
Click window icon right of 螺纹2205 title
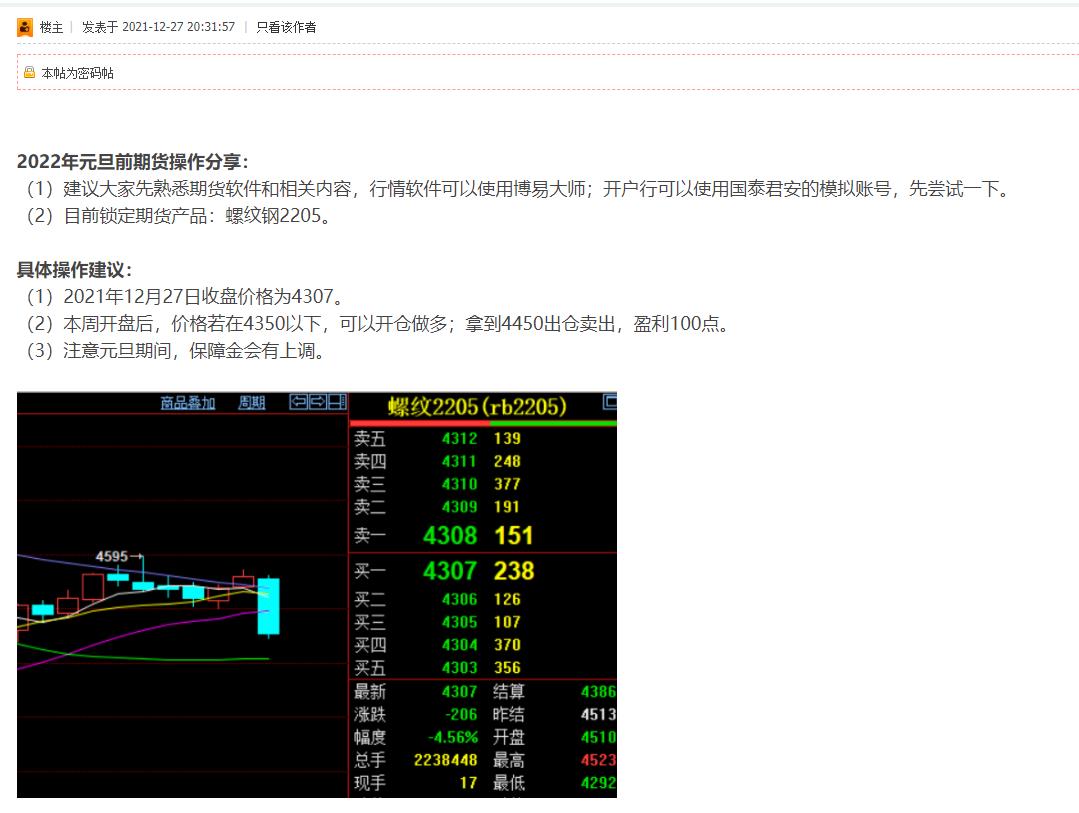pyautogui.click(x=610, y=402)
